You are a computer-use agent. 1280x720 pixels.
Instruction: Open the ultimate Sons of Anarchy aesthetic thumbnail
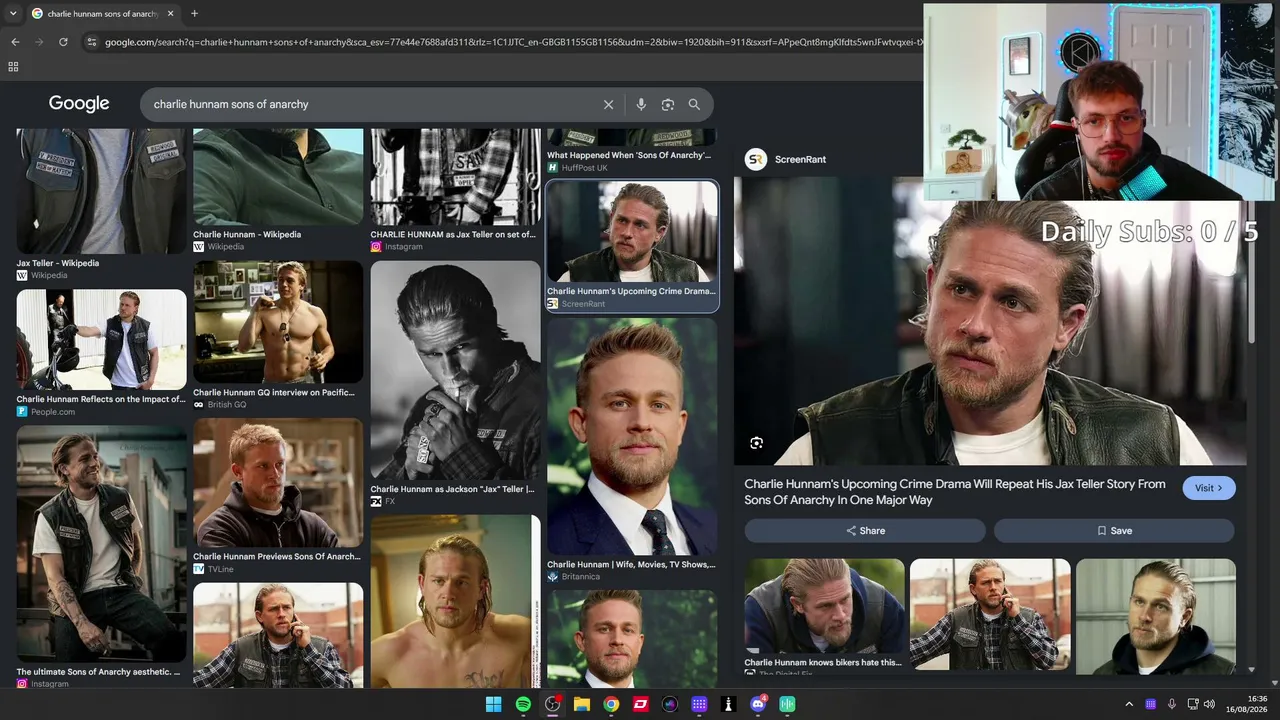pyautogui.click(x=101, y=545)
